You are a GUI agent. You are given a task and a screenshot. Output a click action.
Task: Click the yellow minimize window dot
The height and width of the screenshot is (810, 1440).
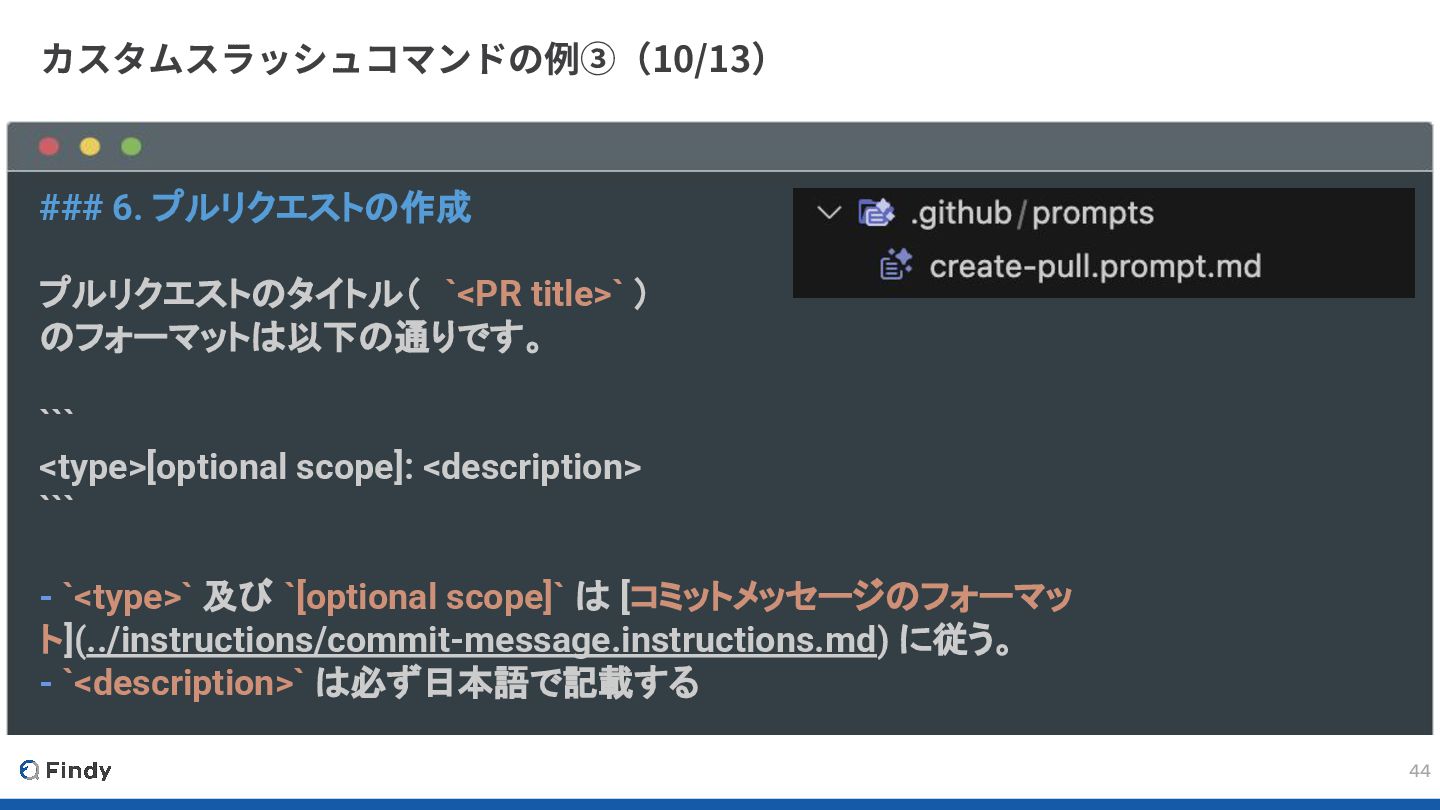90,147
